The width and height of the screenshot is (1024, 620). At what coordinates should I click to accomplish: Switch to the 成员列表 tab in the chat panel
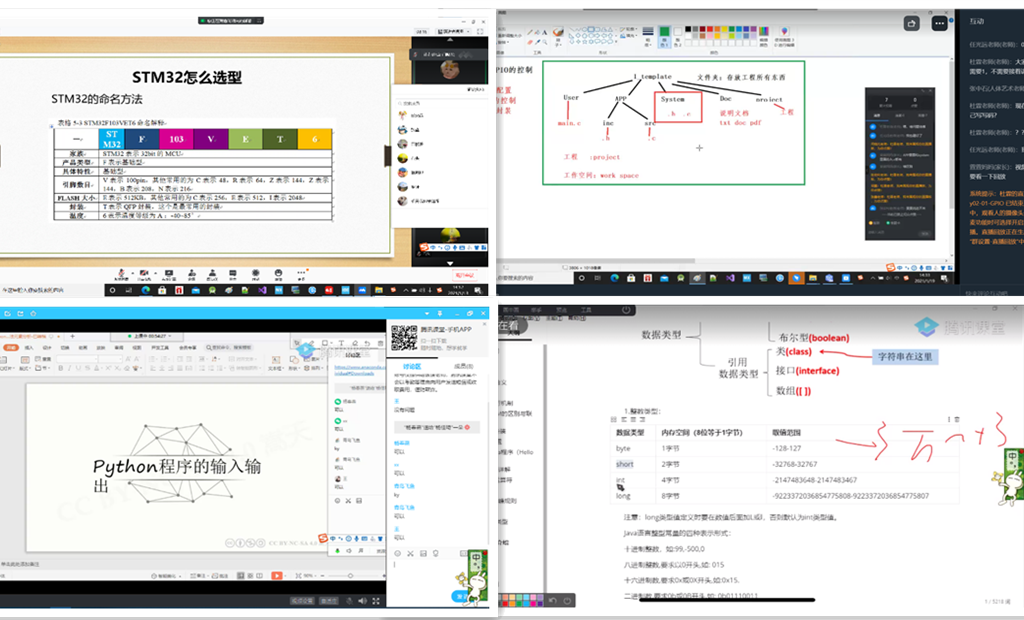pyautogui.click(x=463, y=366)
